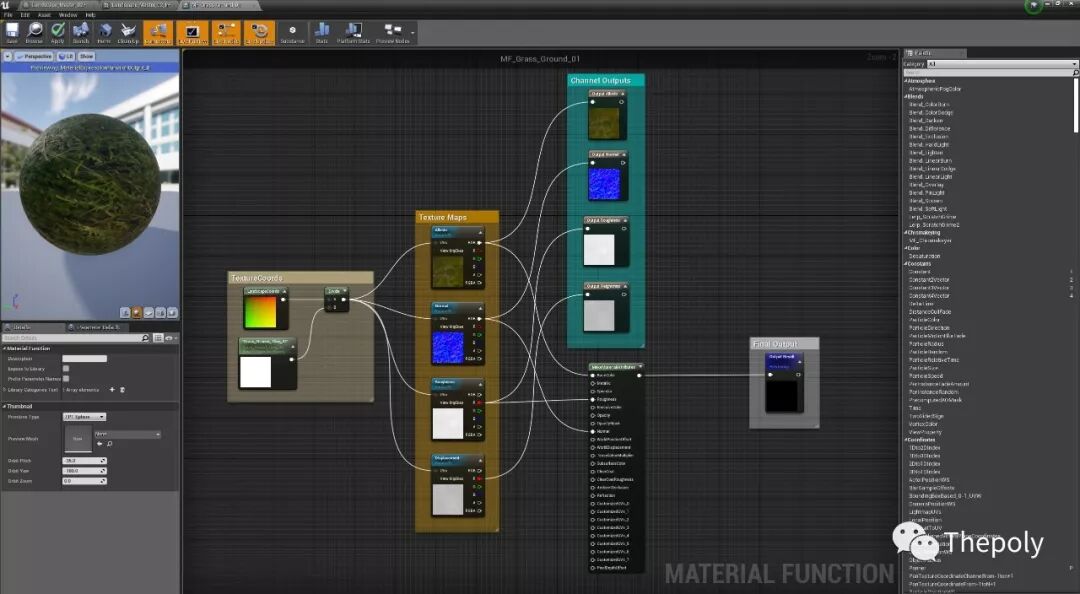Click the Description text field
Screen dimensions: 1080x594
click(x=85, y=359)
